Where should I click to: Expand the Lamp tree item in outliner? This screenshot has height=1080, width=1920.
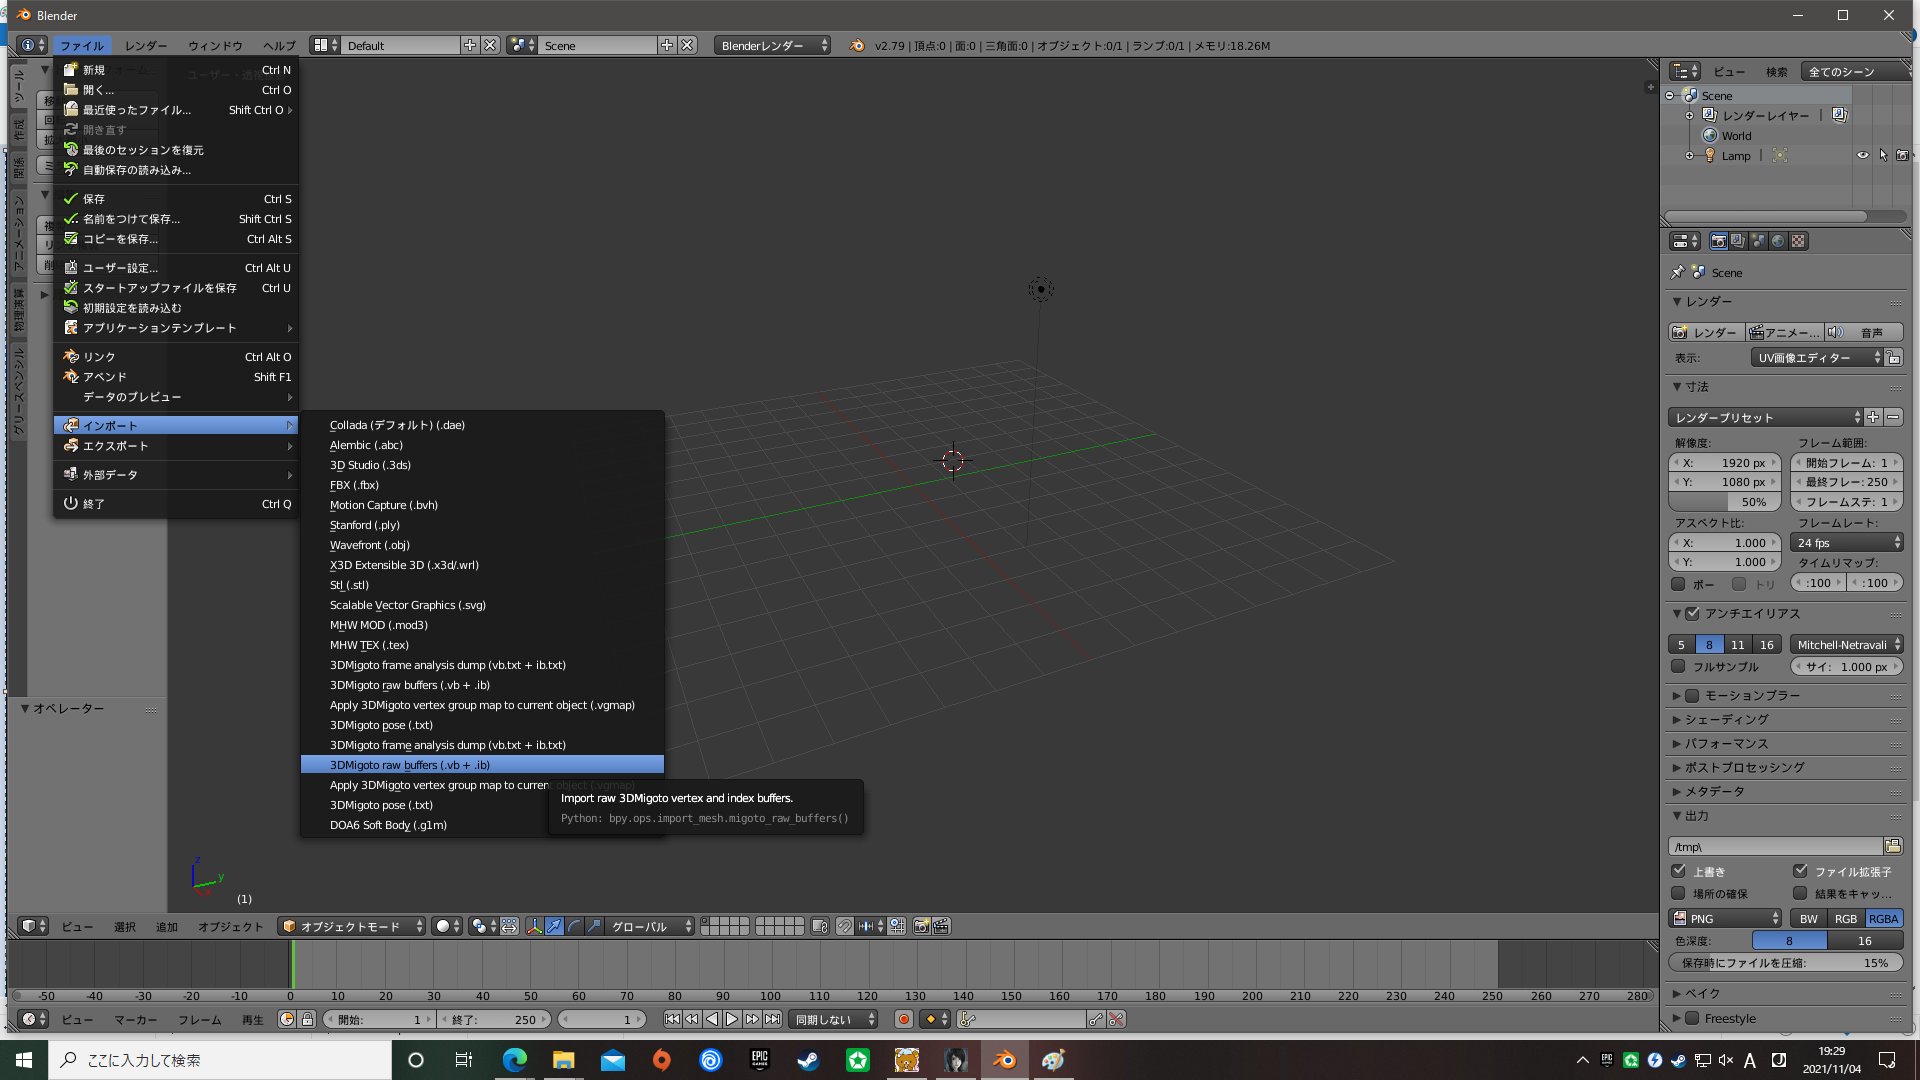(1689, 155)
